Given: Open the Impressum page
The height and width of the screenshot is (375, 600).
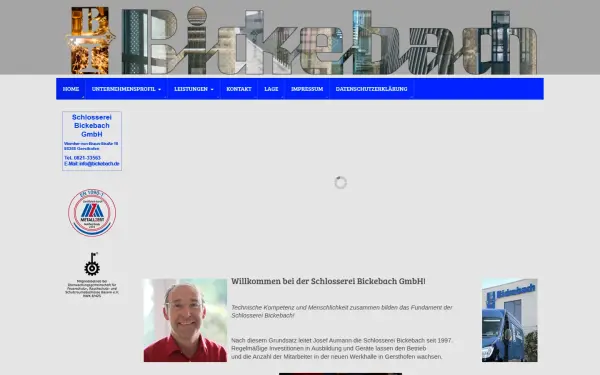Looking at the screenshot, I should click(x=307, y=89).
